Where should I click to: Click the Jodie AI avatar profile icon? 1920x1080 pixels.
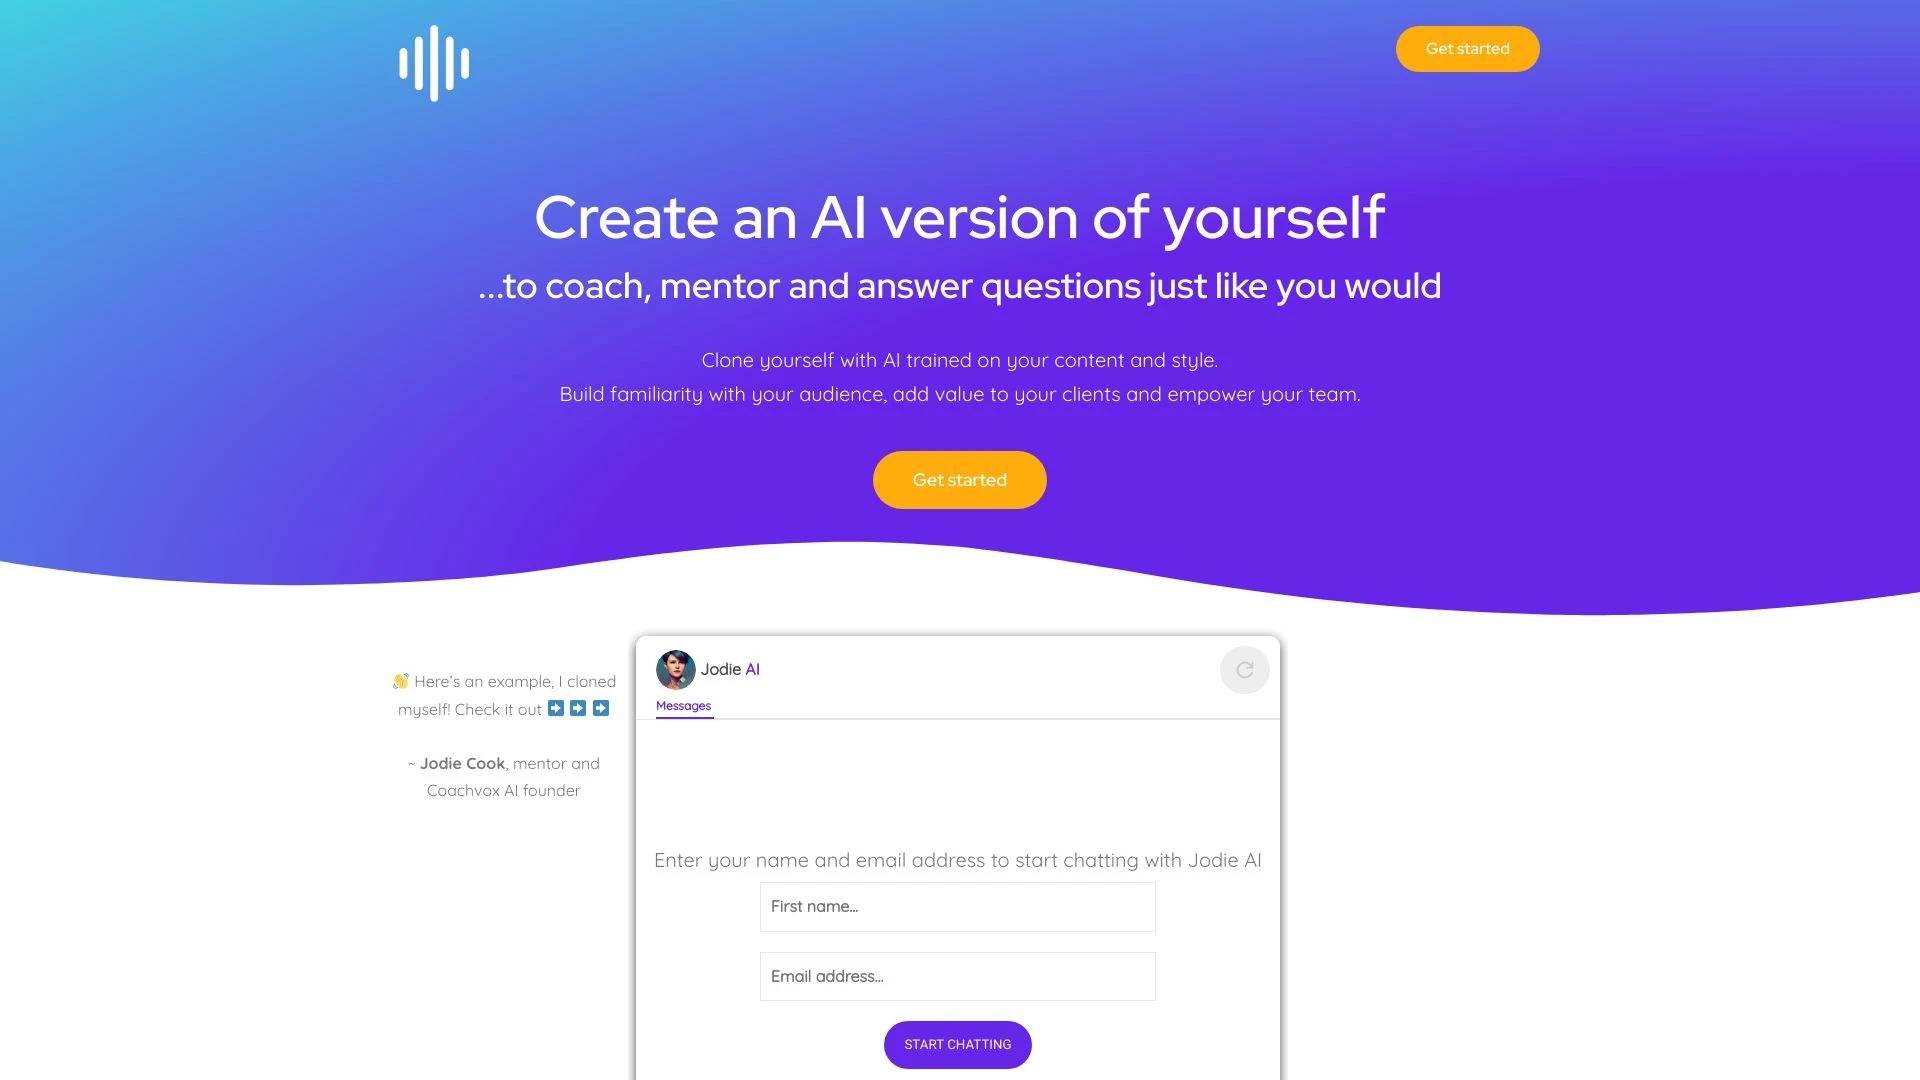[x=675, y=669]
